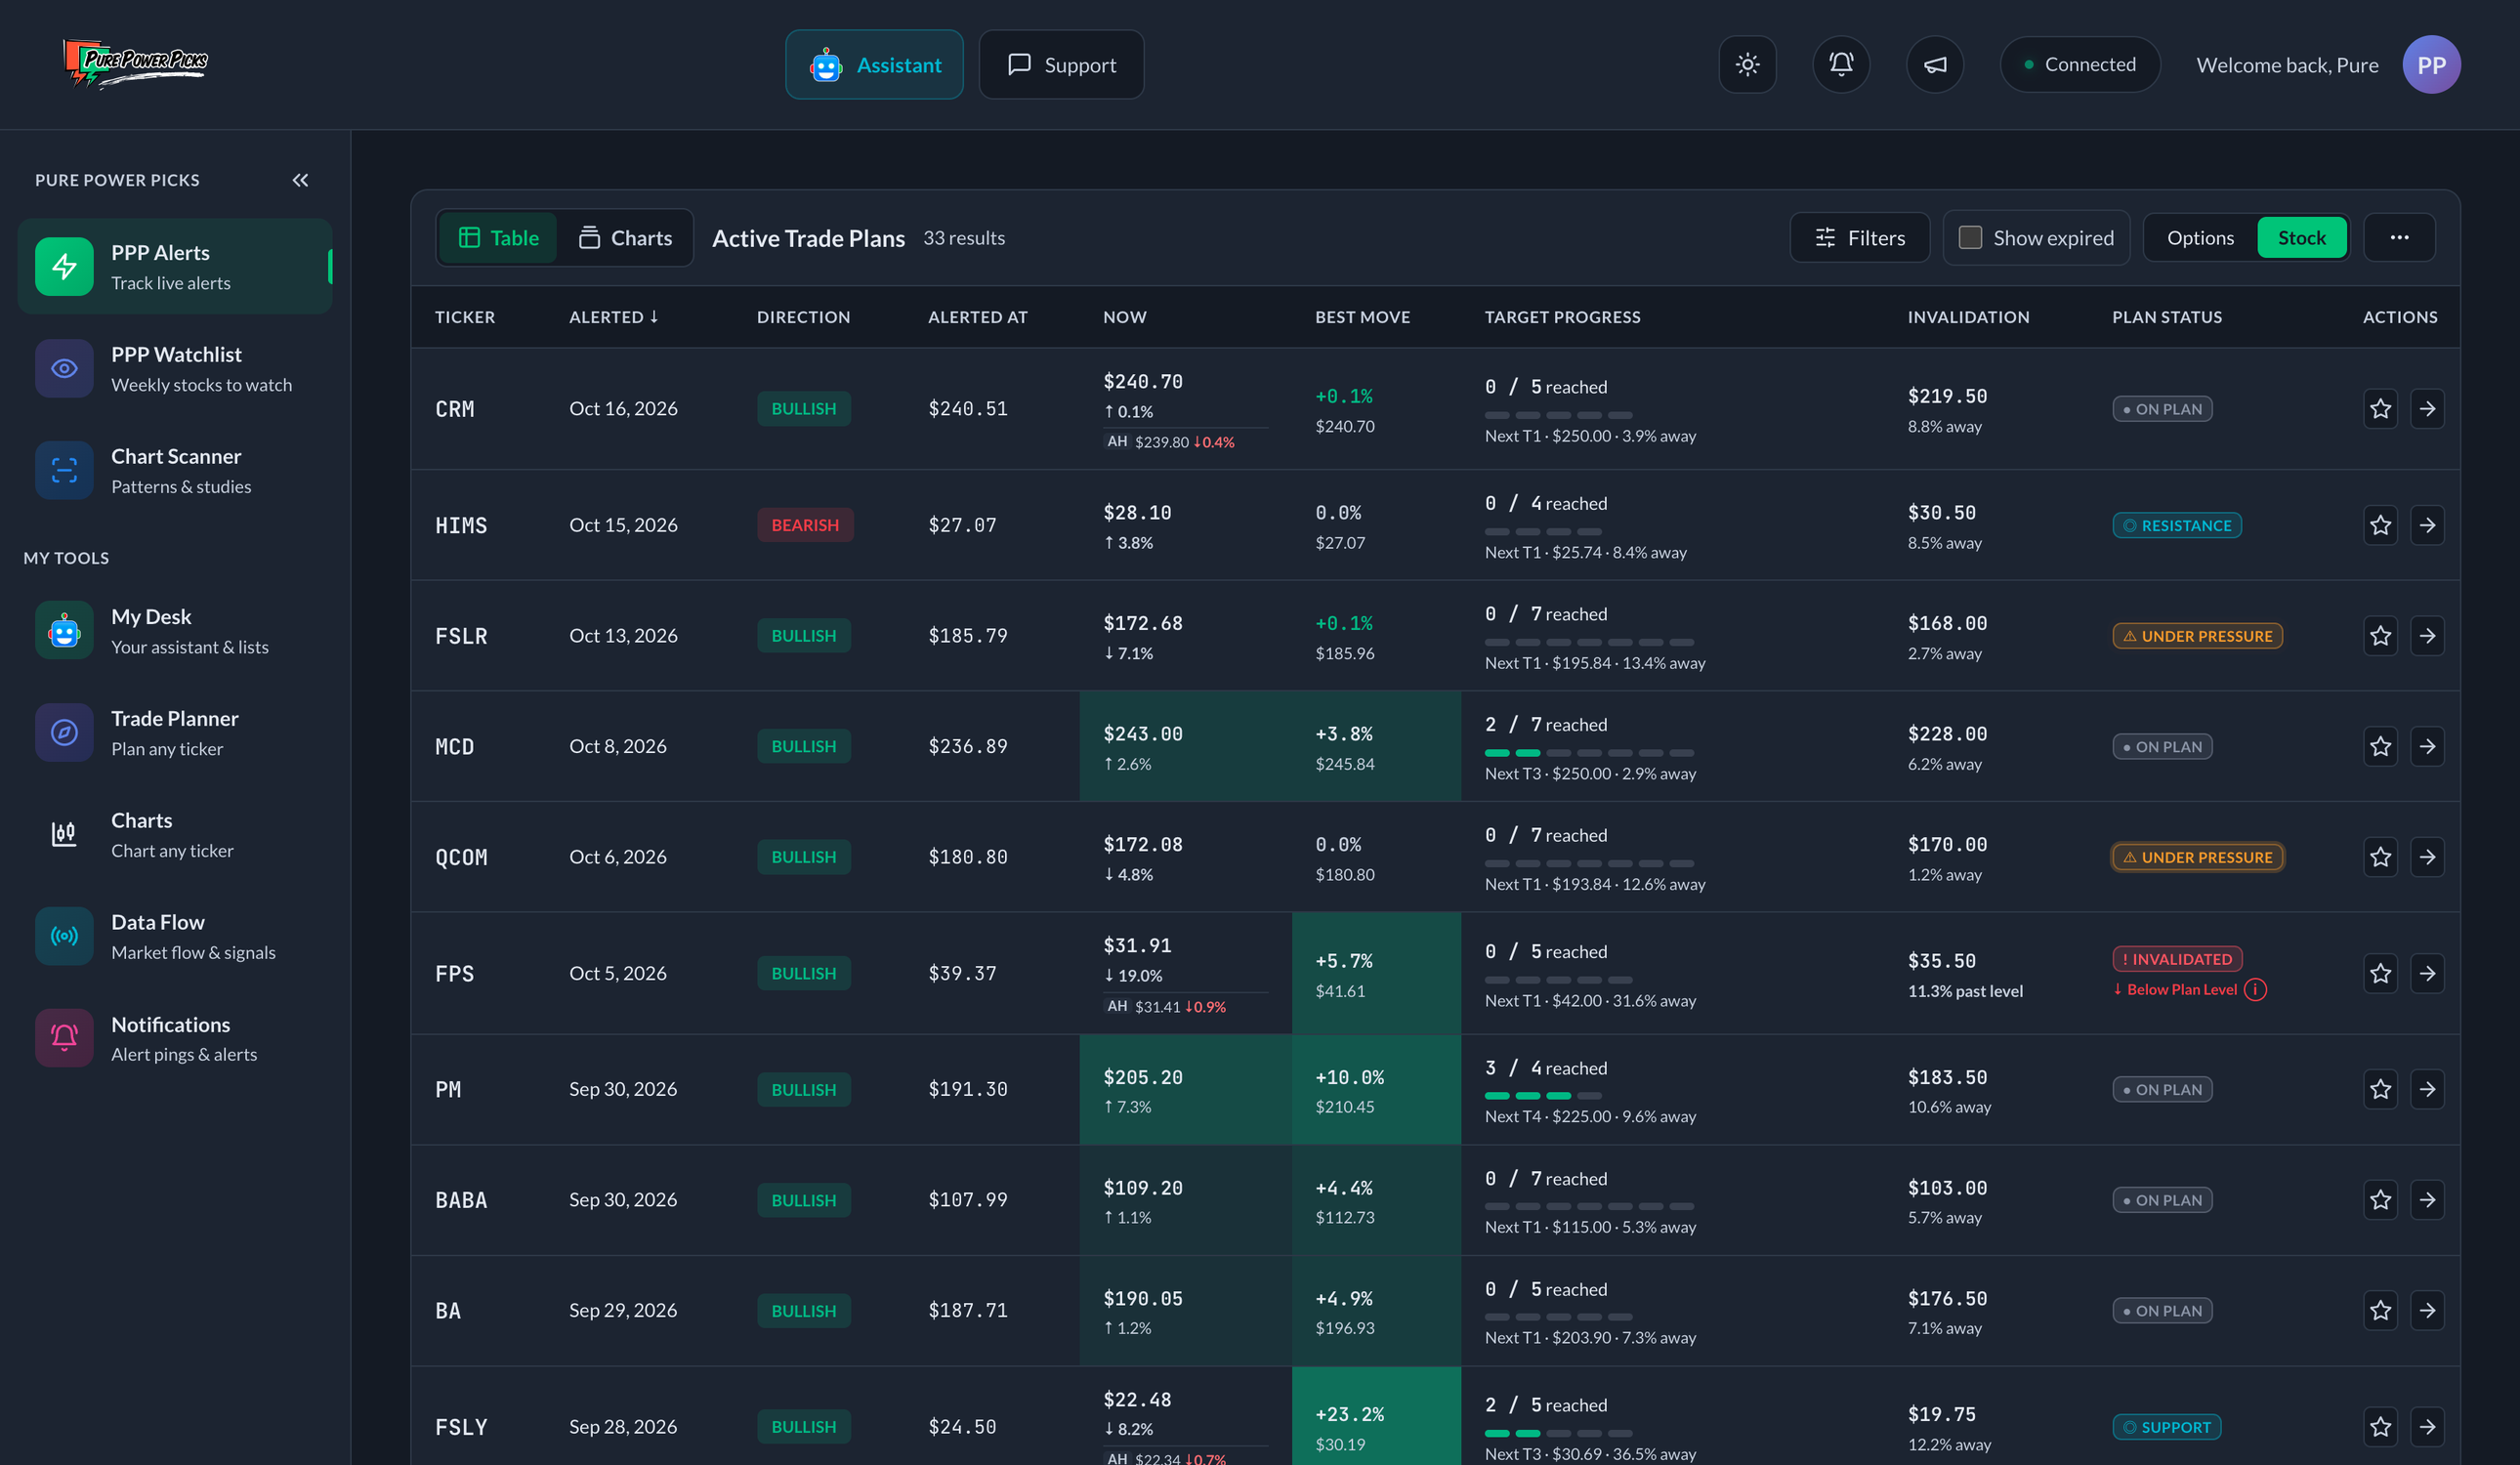Open the BABA plan arrow
Image resolution: width=2520 pixels, height=1465 pixels.
[2427, 1199]
